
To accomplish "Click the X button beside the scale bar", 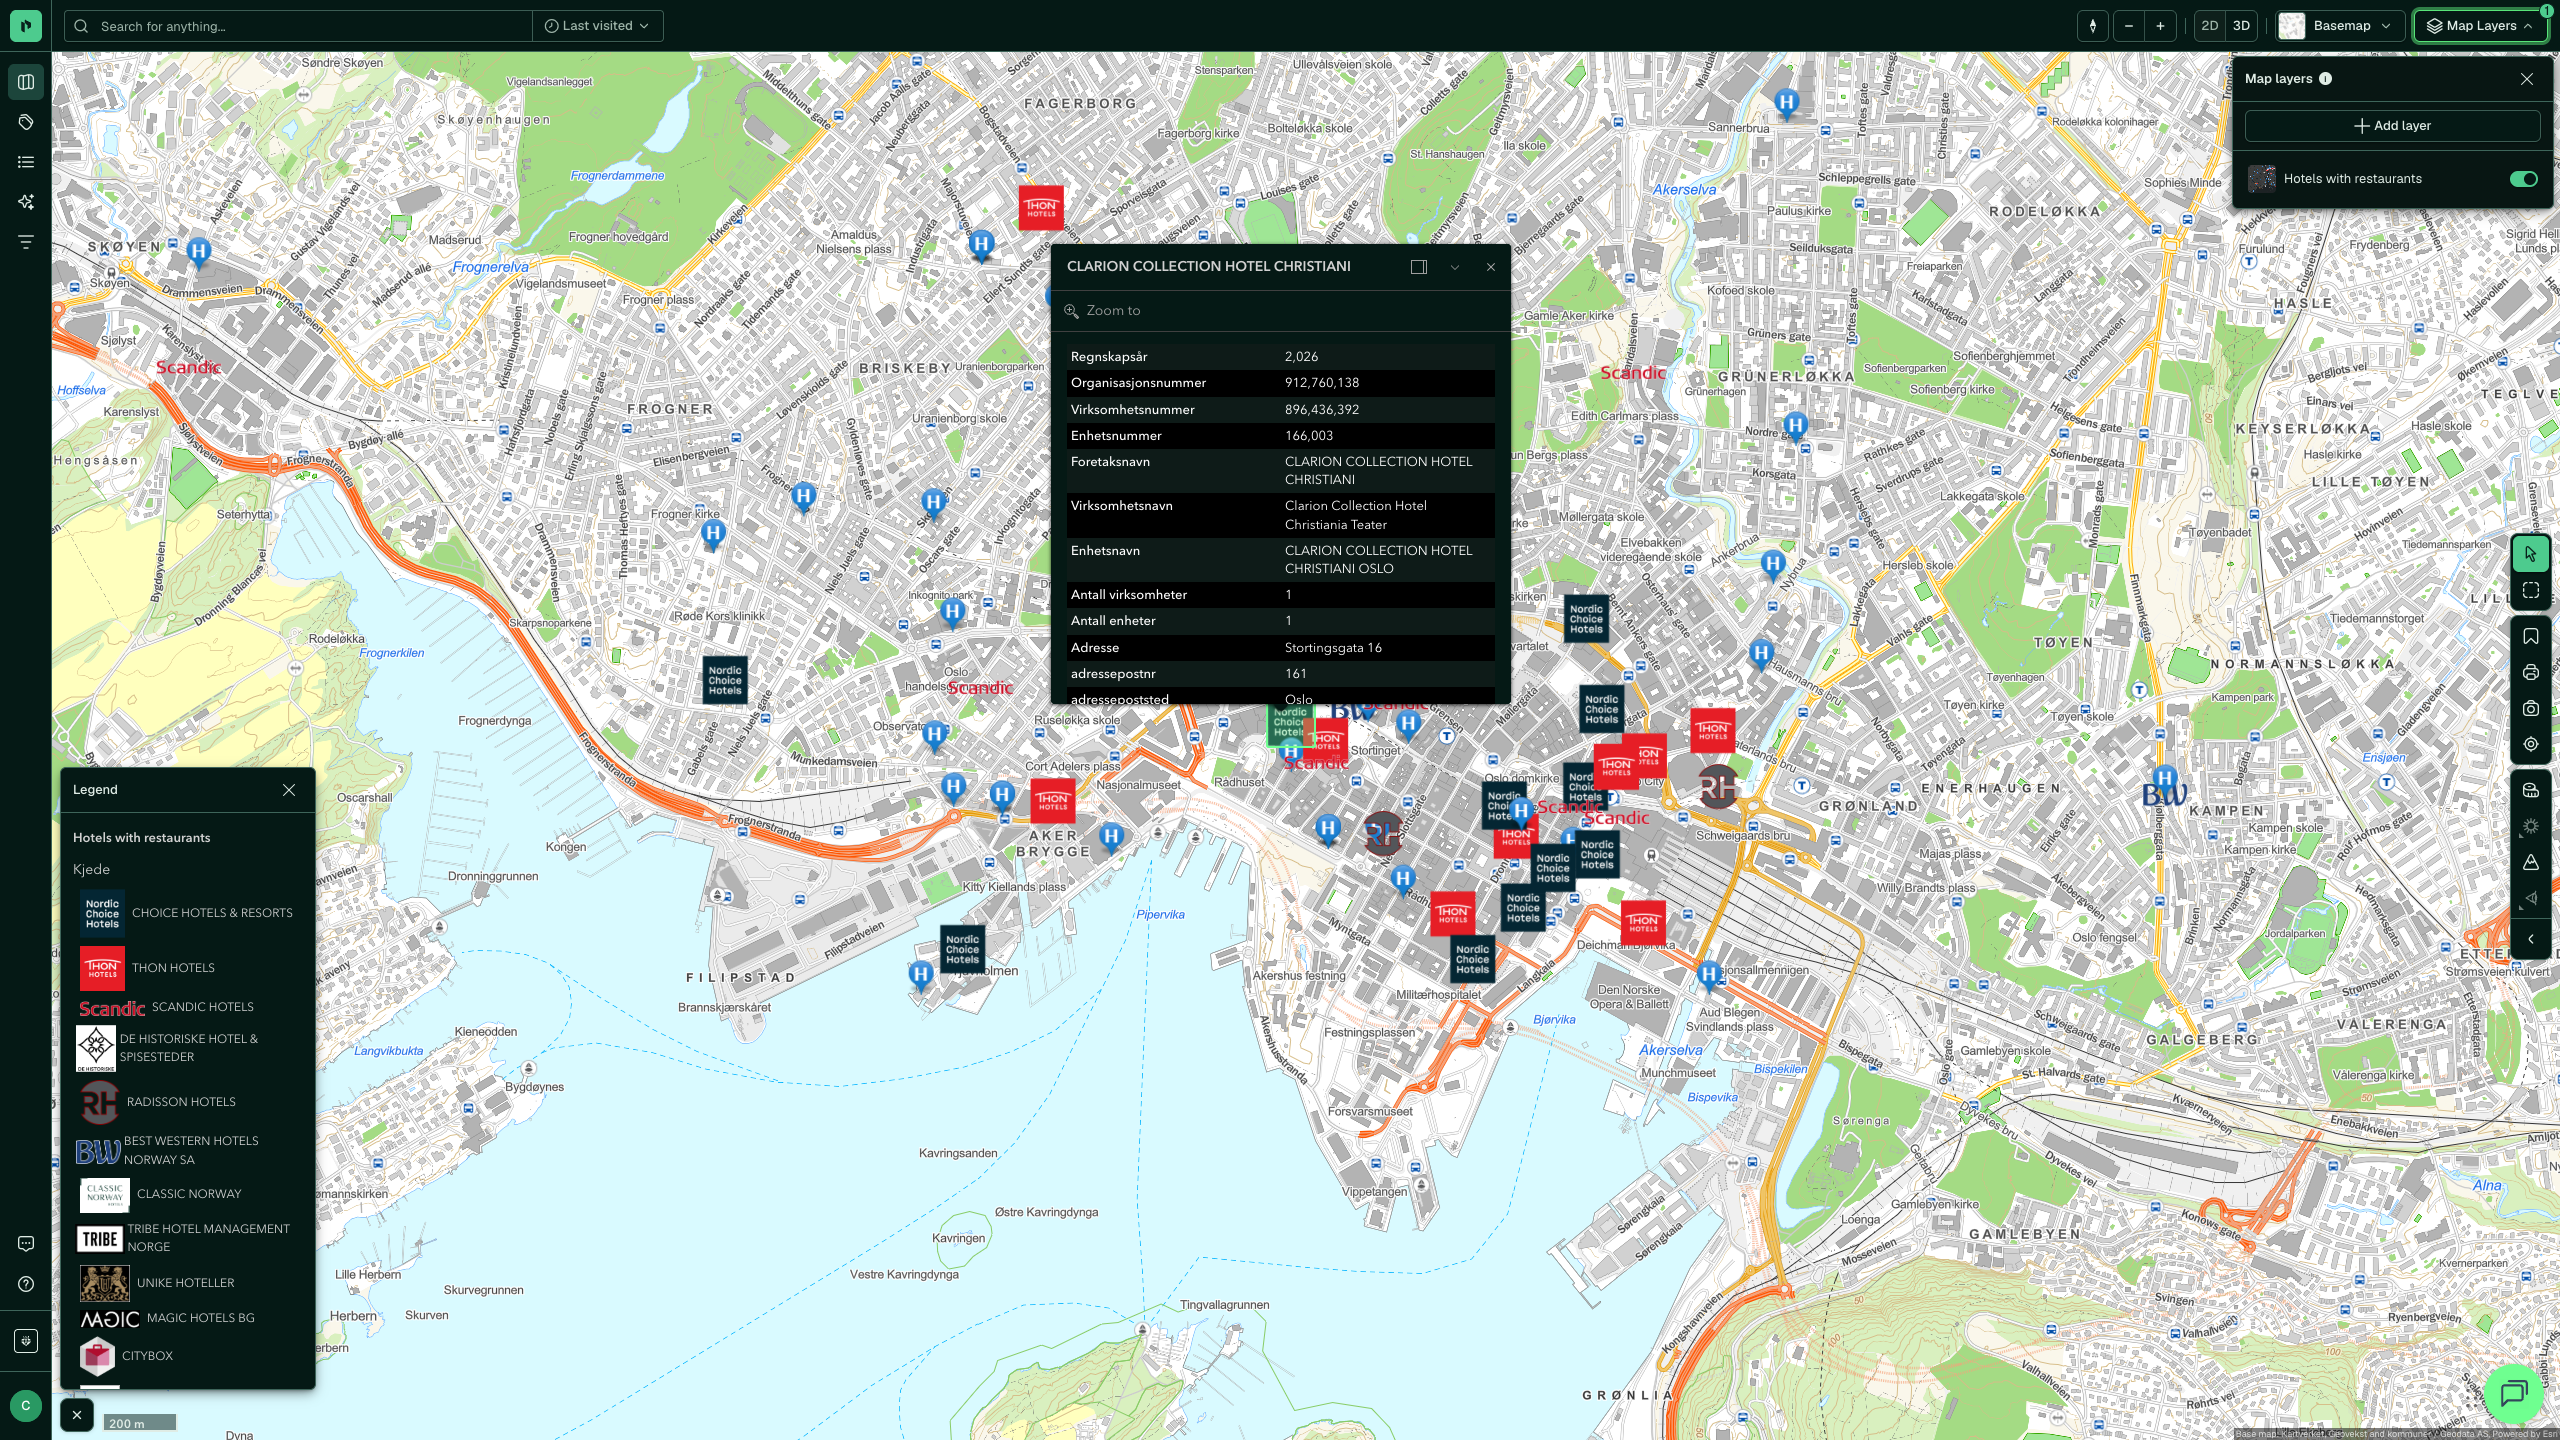I will (77, 1415).
